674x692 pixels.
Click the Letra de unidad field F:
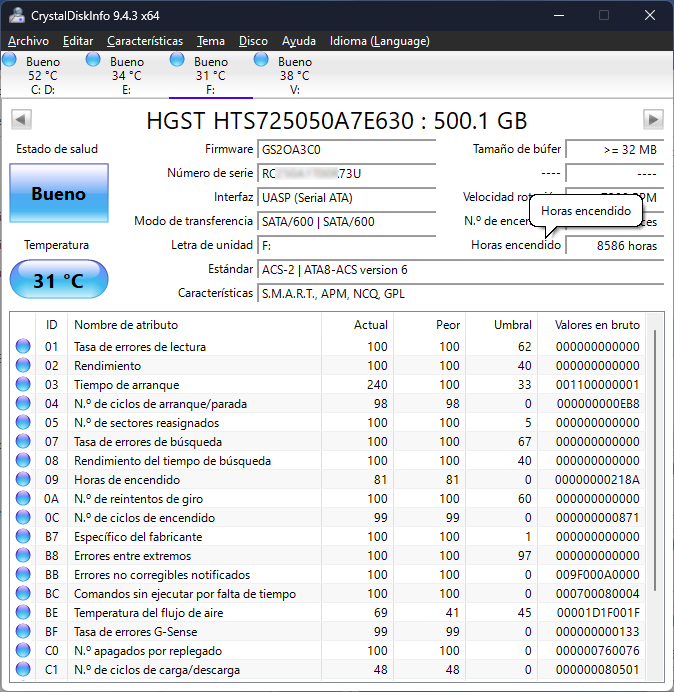[x=347, y=245]
